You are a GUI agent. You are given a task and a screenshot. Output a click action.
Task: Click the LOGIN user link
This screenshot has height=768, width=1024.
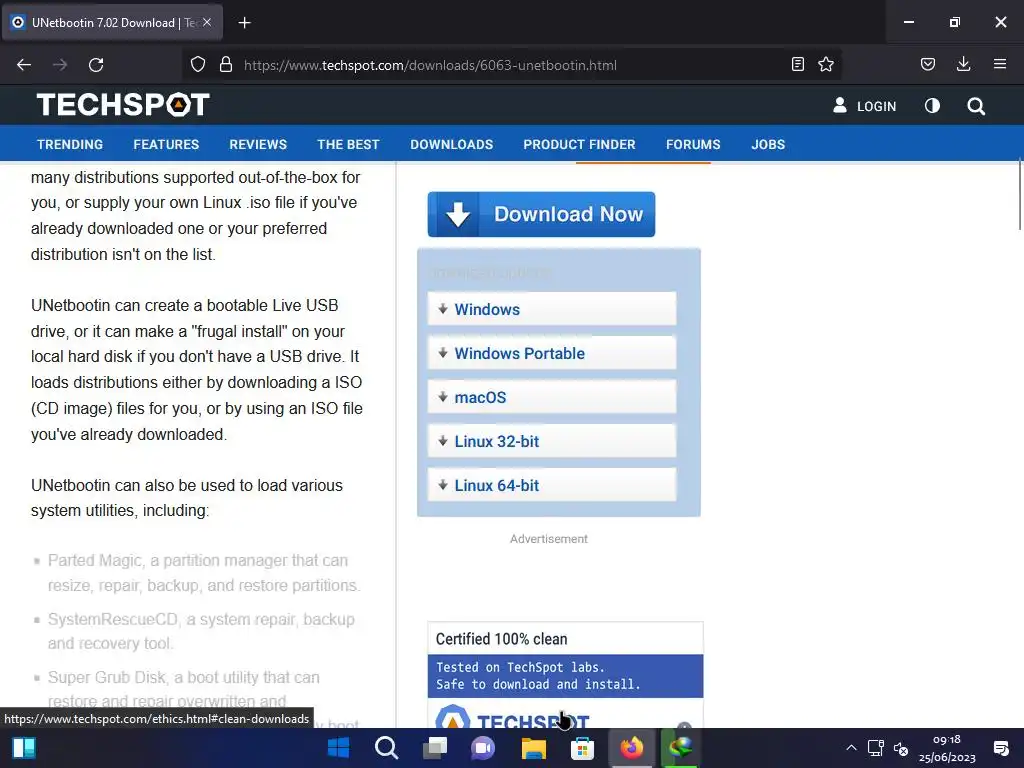[865, 106]
